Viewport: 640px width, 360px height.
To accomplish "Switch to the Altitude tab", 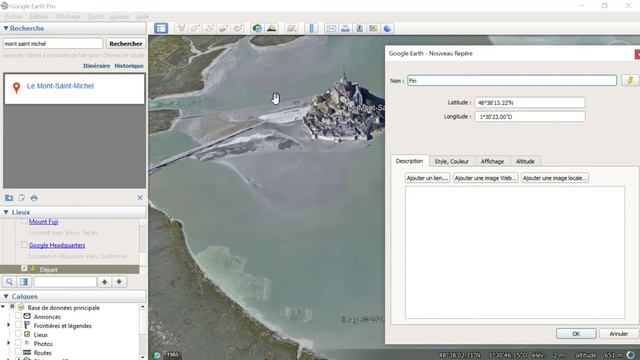I will coord(525,162).
